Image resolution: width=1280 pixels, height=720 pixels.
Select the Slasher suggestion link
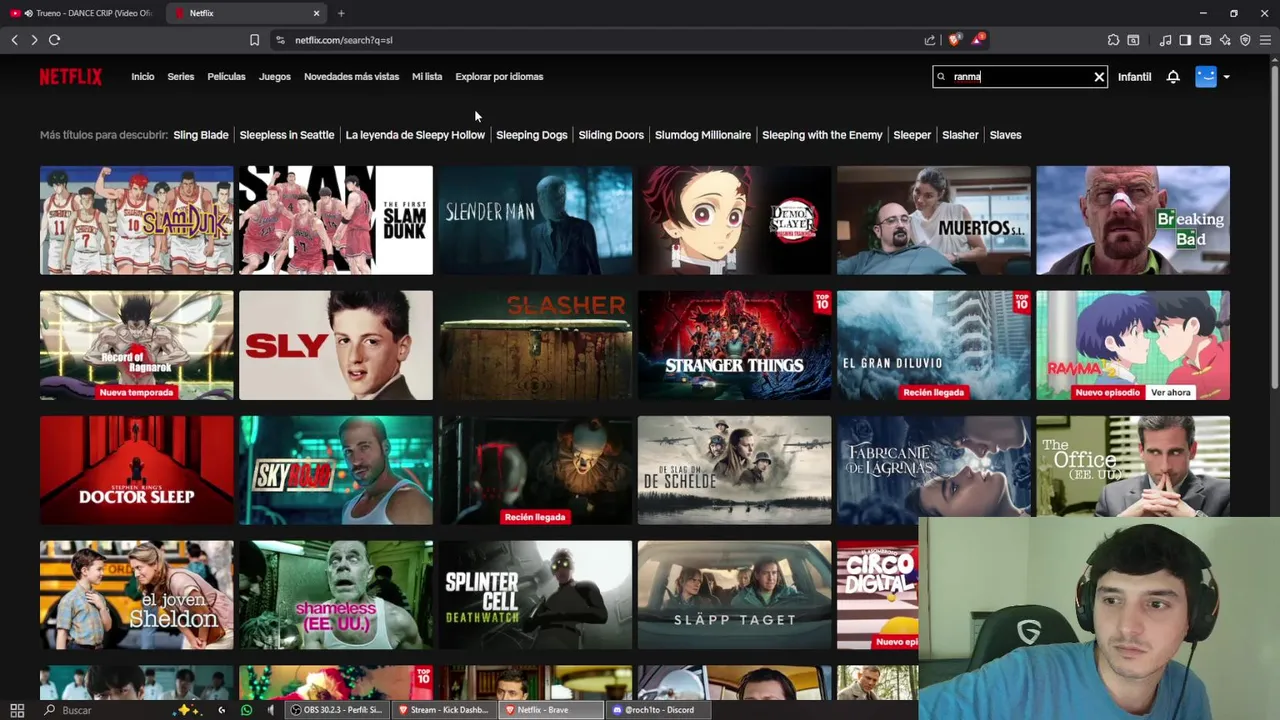960,135
